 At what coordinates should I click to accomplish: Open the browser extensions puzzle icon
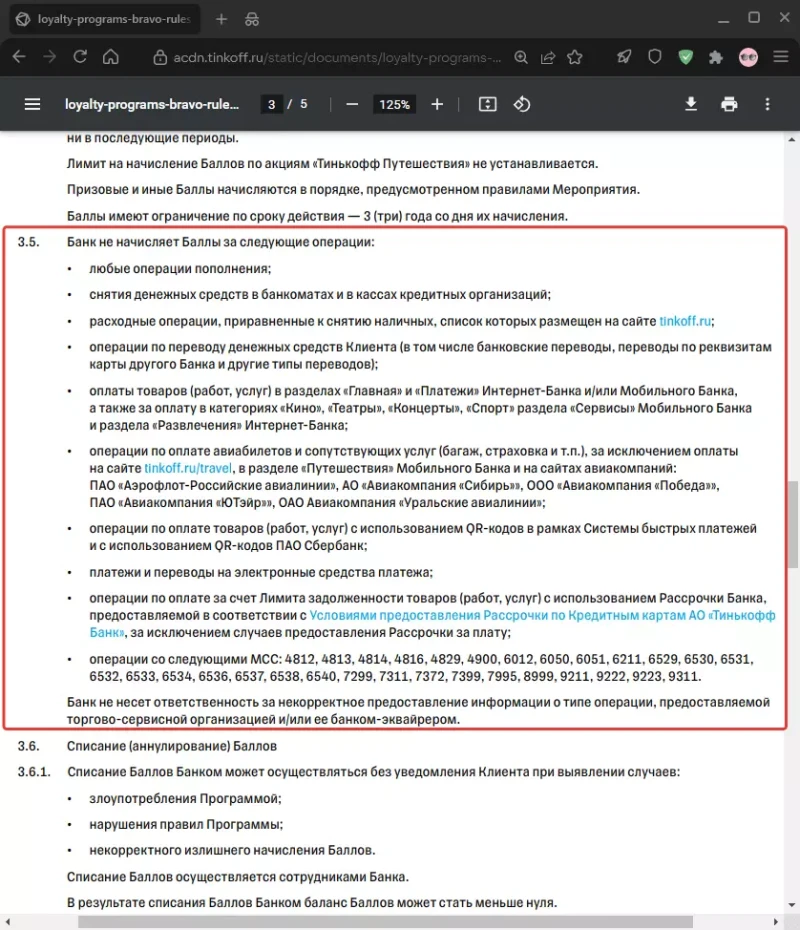[716, 57]
